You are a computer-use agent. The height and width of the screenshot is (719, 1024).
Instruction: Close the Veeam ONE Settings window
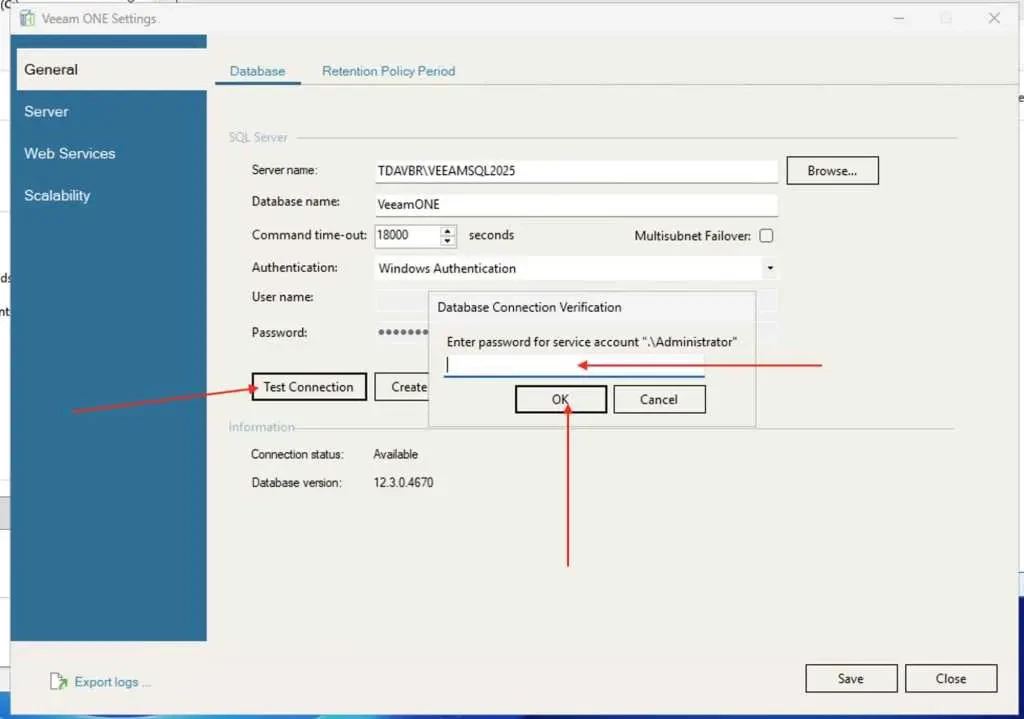994,18
